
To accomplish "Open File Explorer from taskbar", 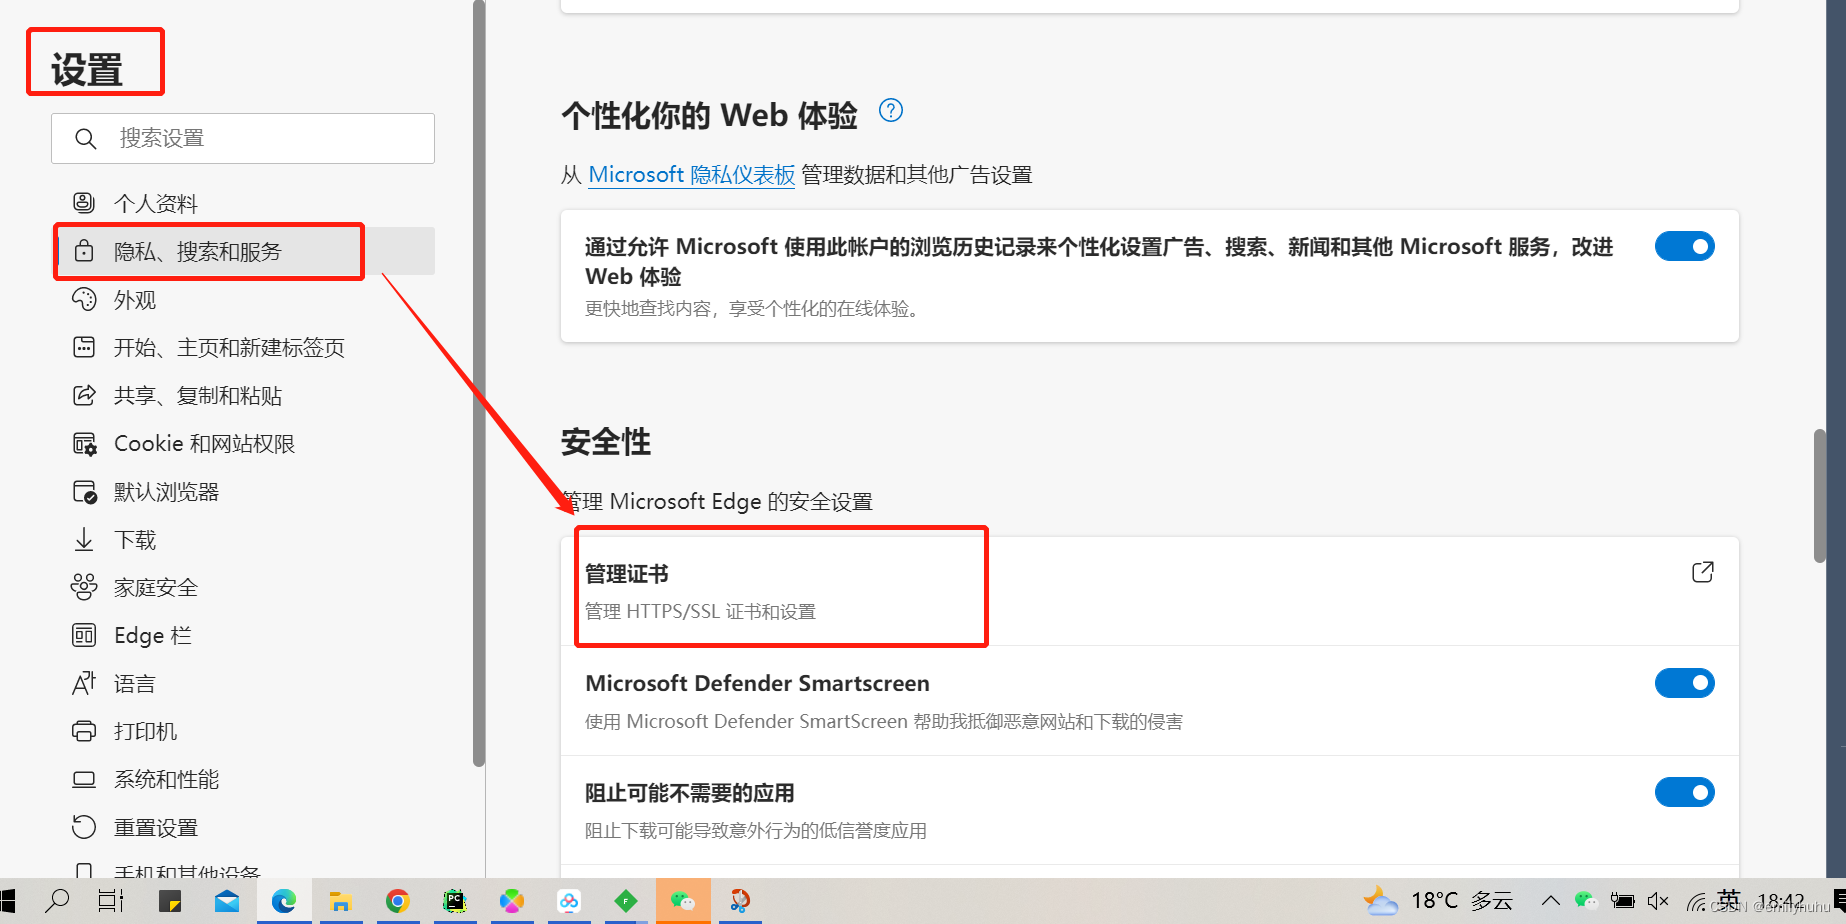I will 340,901.
